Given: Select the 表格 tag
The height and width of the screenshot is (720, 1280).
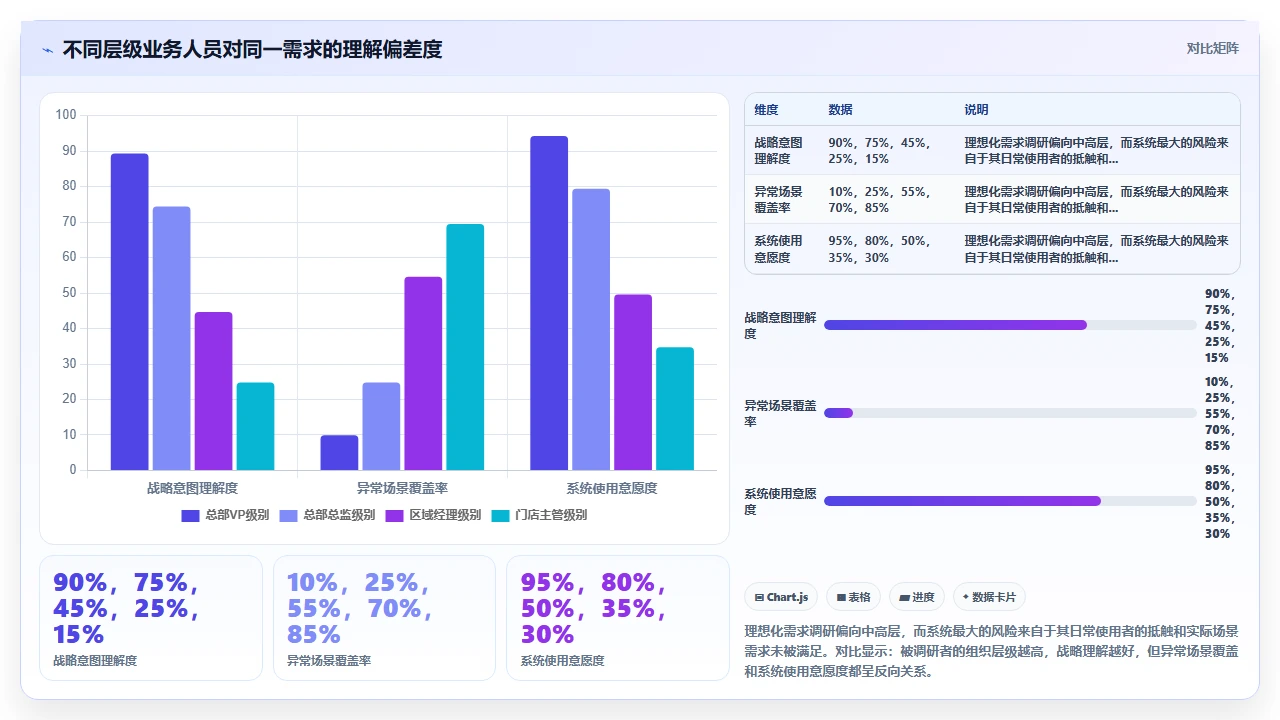Looking at the screenshot, I should pyautogui.click(x=853, y=597).
